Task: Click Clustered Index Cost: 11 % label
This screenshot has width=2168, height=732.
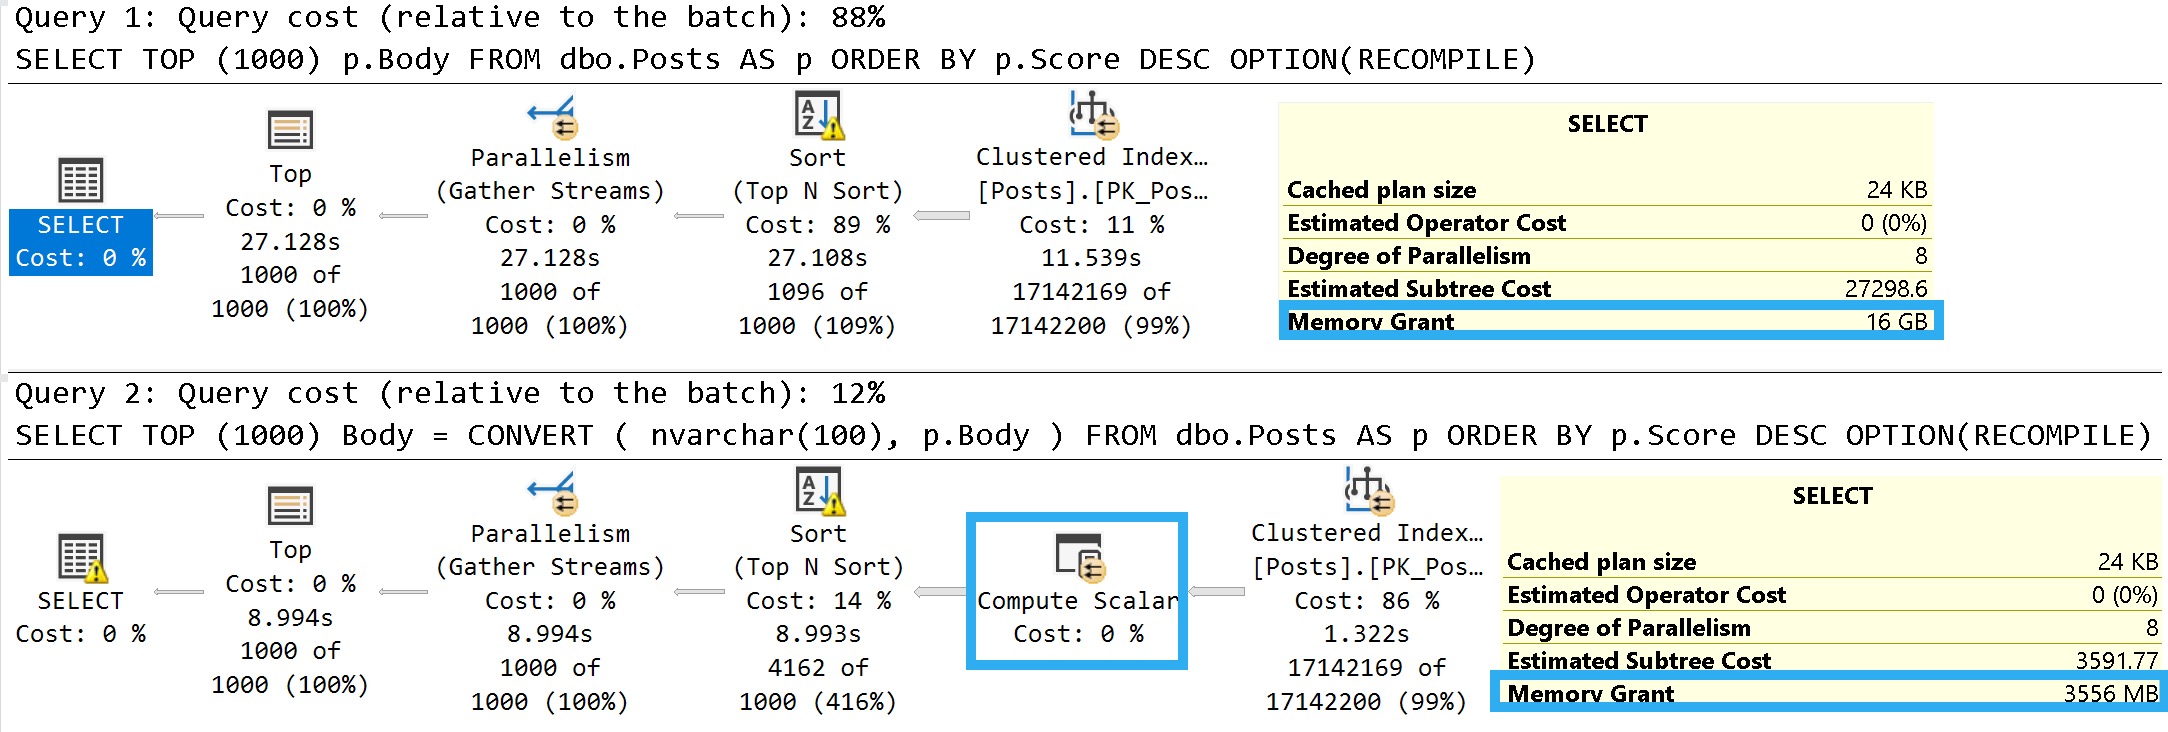Action: (1092, 225)
